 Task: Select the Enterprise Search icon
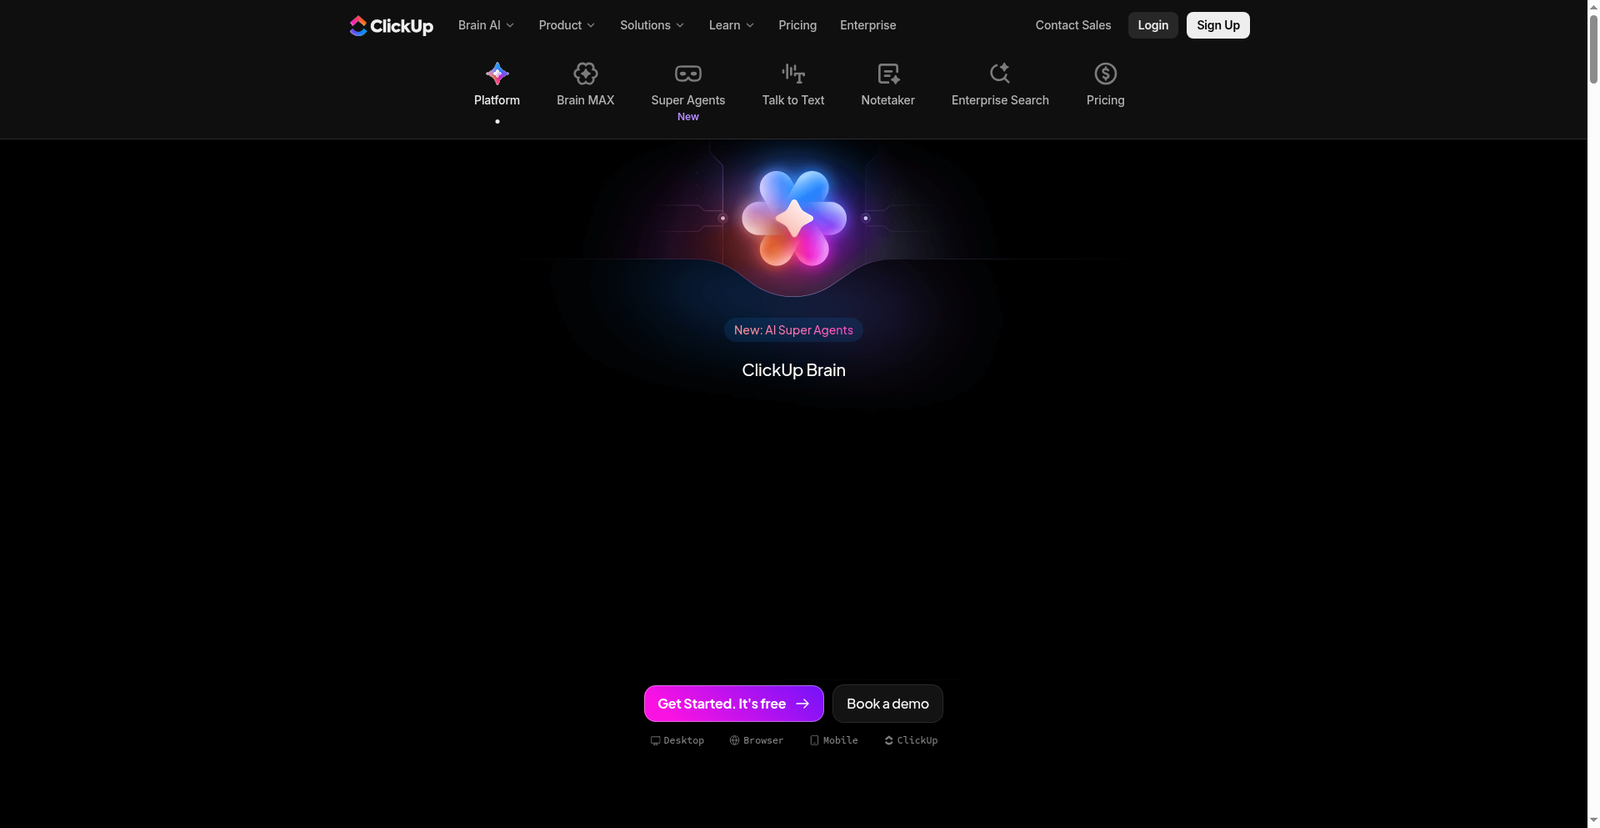[x=1000, y=74]
